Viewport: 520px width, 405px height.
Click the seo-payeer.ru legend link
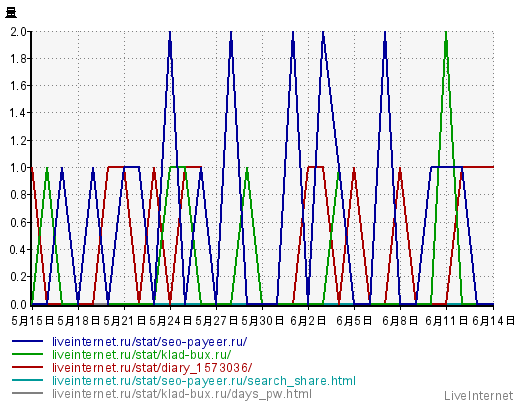pyautogui.click(x=149, y=342)
